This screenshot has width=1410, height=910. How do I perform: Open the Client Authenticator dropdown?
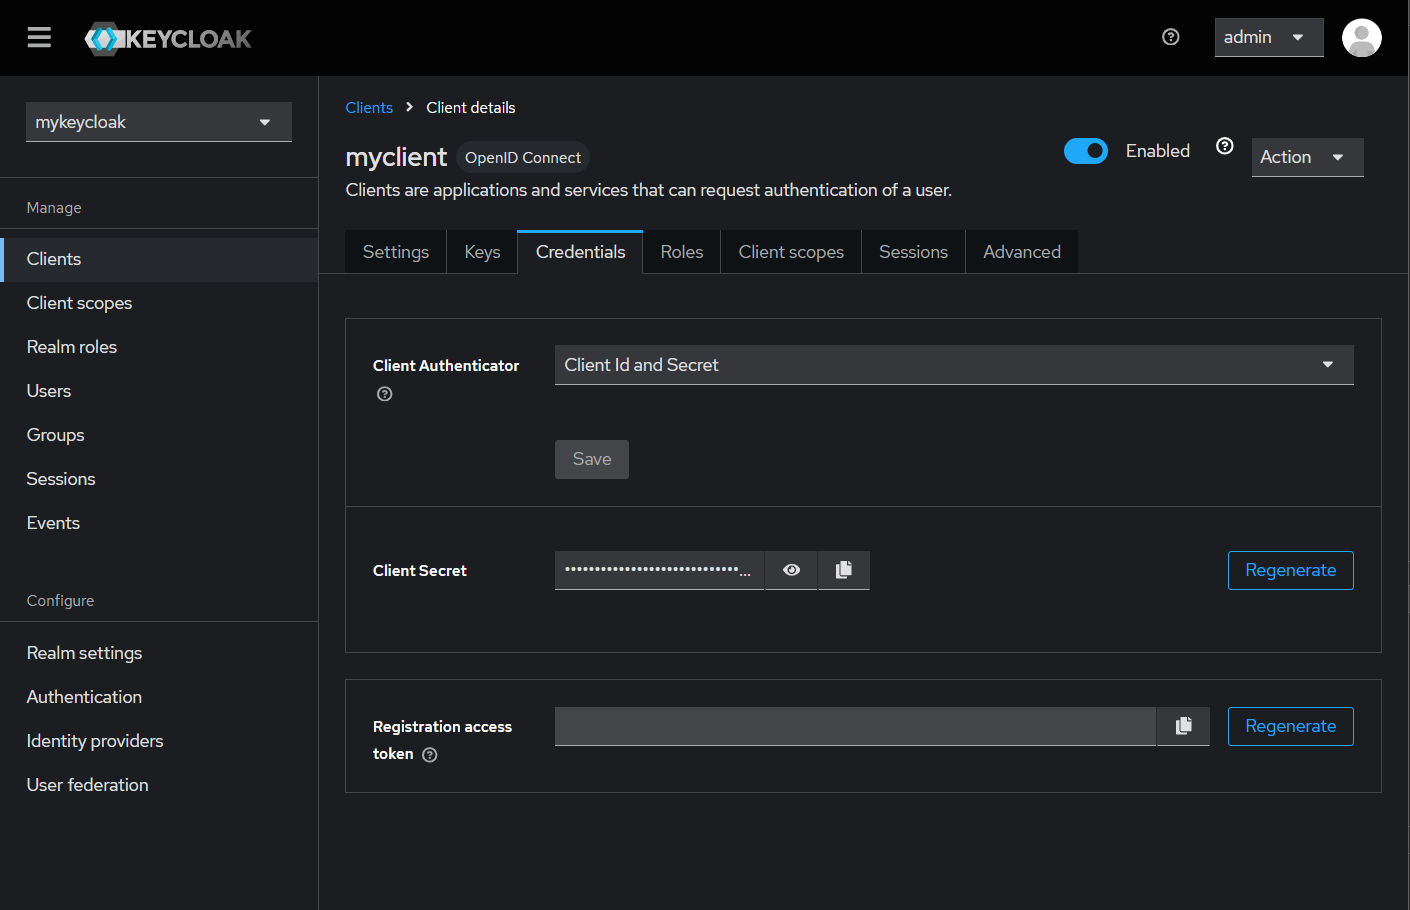[x=954, y=365]
